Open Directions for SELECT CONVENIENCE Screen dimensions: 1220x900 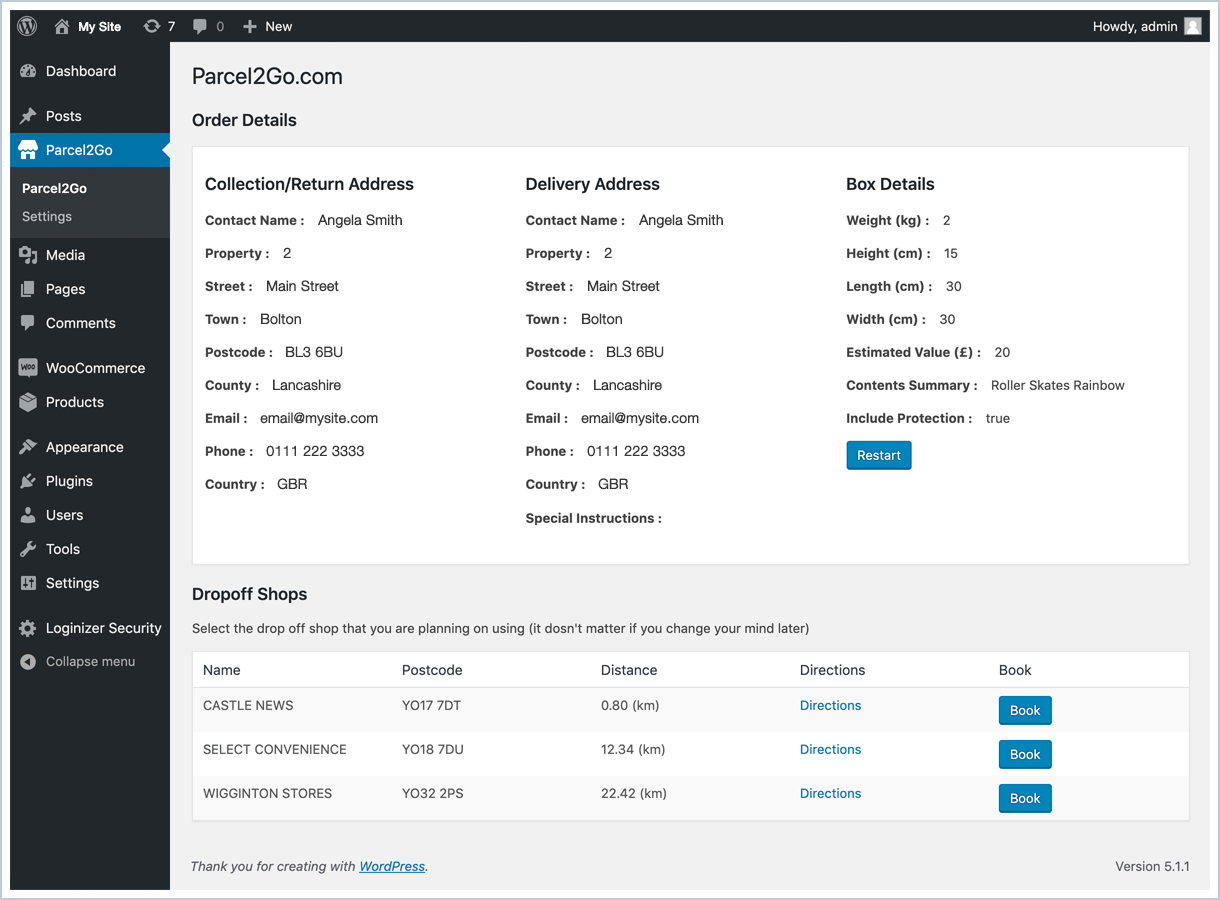click(x=830, y=750)
